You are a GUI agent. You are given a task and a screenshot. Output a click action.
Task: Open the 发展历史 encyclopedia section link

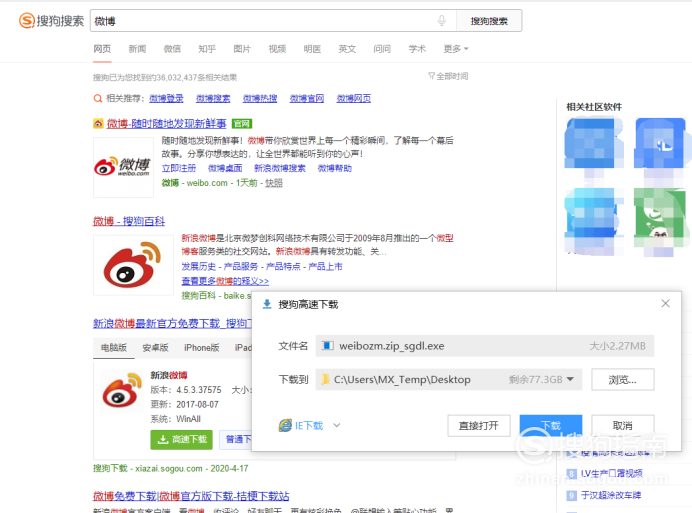point(199,266)
